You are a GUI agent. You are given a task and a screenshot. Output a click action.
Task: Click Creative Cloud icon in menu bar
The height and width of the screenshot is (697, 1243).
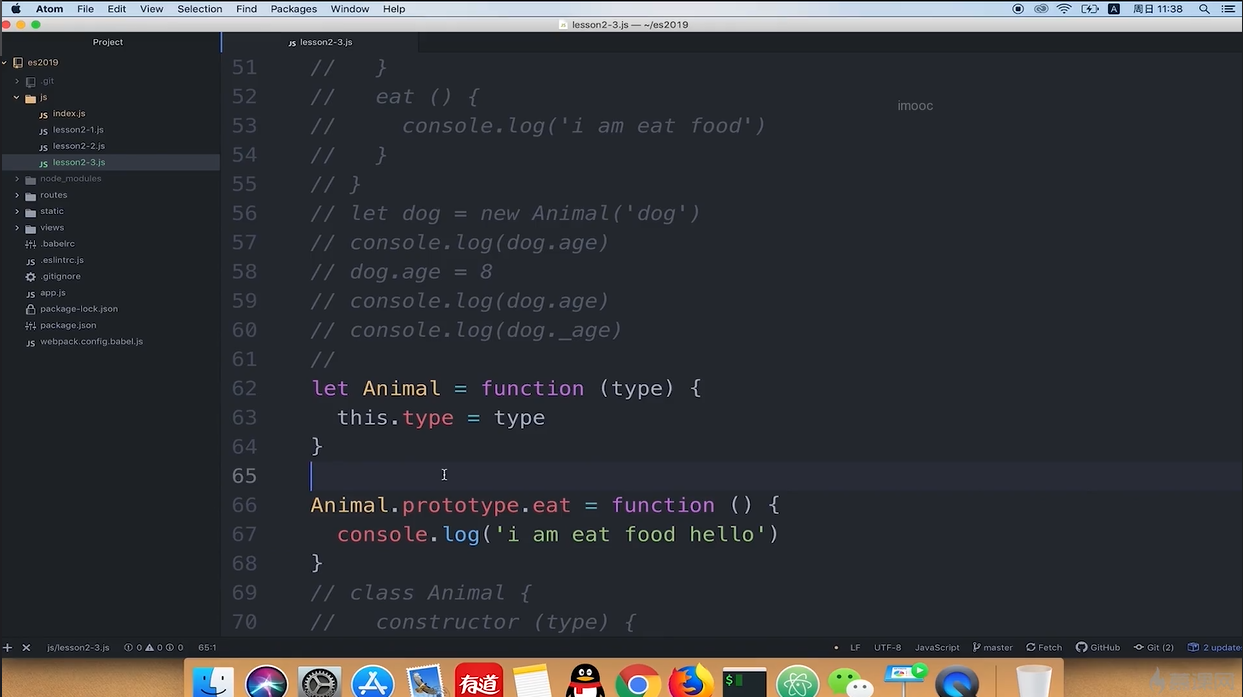coord(1041,9)
